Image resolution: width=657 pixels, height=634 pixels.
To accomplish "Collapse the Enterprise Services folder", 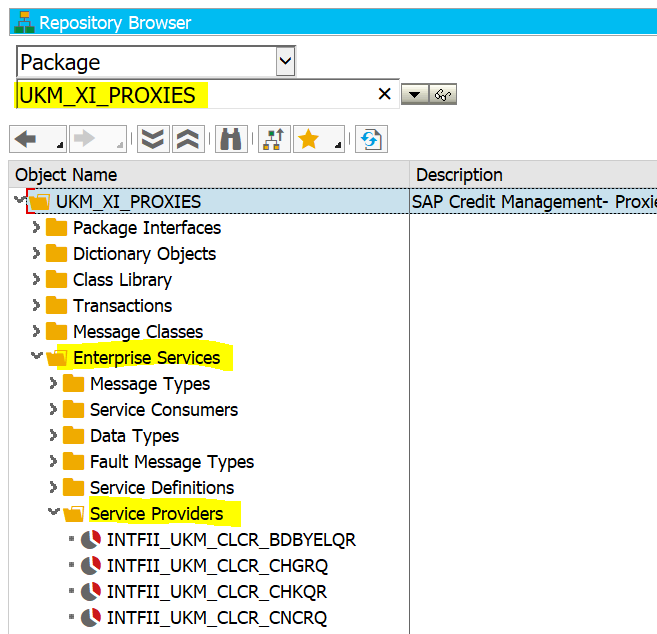I will 37,356.
